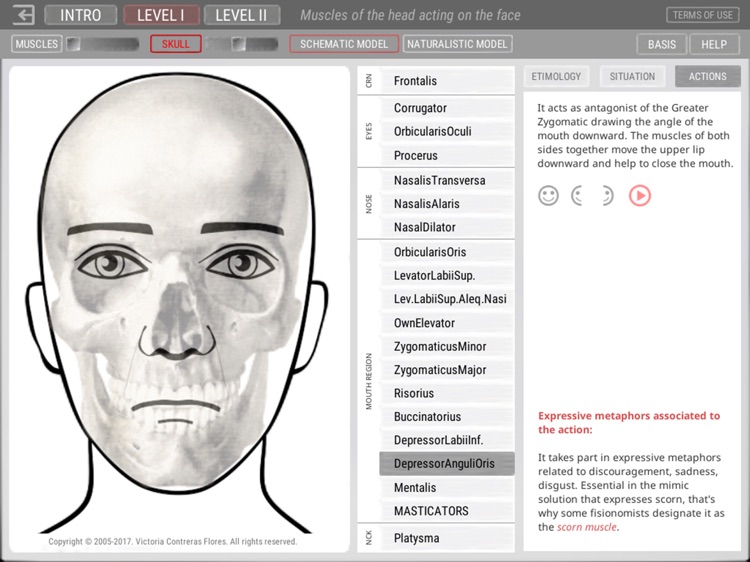This screenshot has width=750, height=562.
Task: Switch to LEVEL I
Action: (161, 15)
